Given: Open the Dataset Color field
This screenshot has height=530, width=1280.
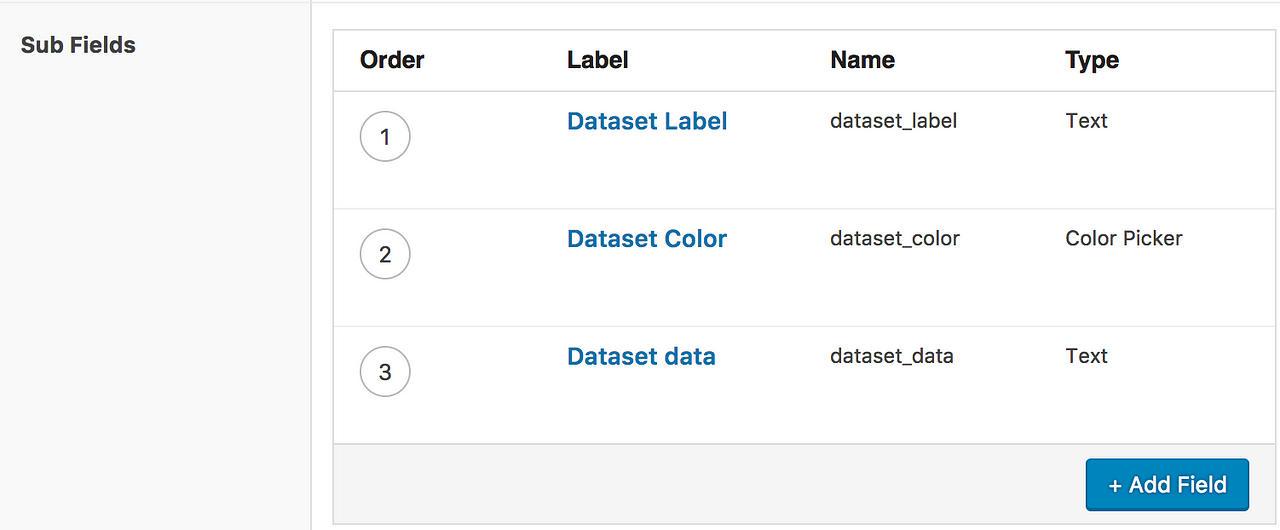Looking at the screenshot, I should (647, 239).
